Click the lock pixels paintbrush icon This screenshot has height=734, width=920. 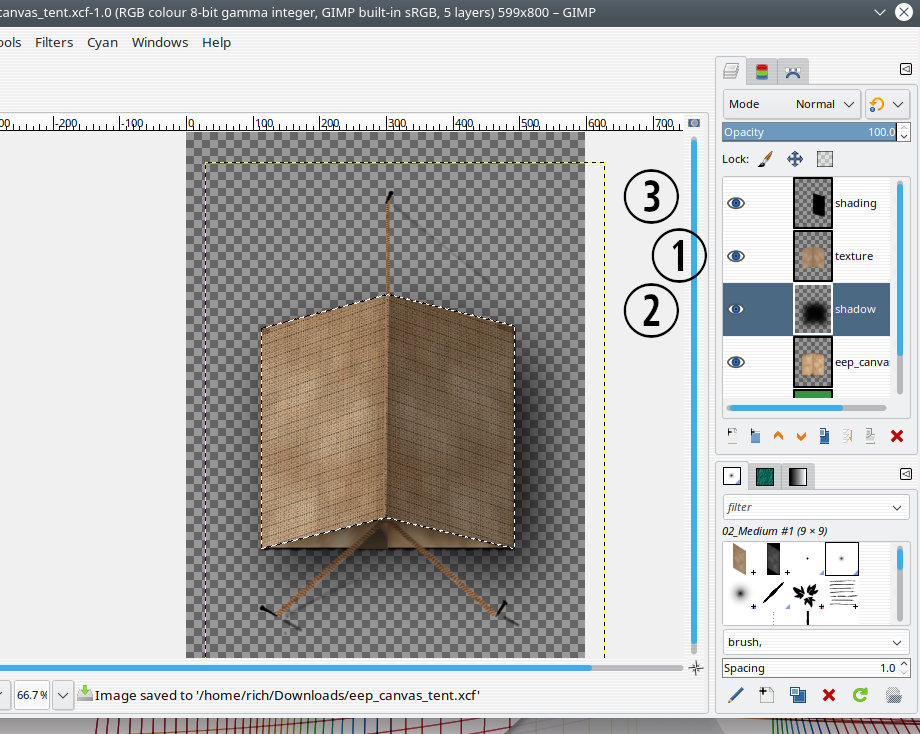(x=765, y=159)
